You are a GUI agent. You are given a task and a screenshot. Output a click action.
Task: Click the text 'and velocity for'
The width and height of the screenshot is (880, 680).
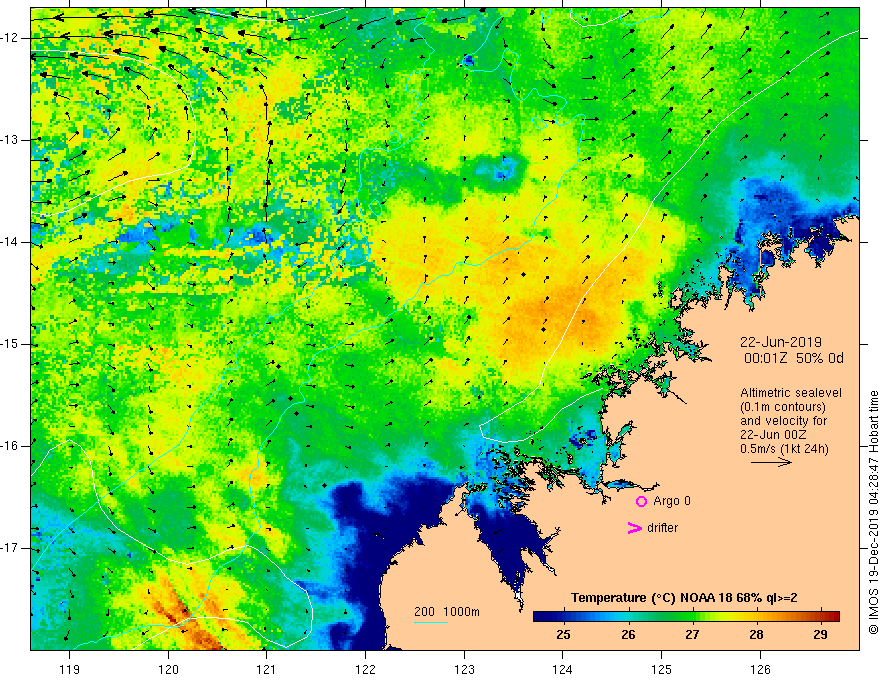coord(783,421)
